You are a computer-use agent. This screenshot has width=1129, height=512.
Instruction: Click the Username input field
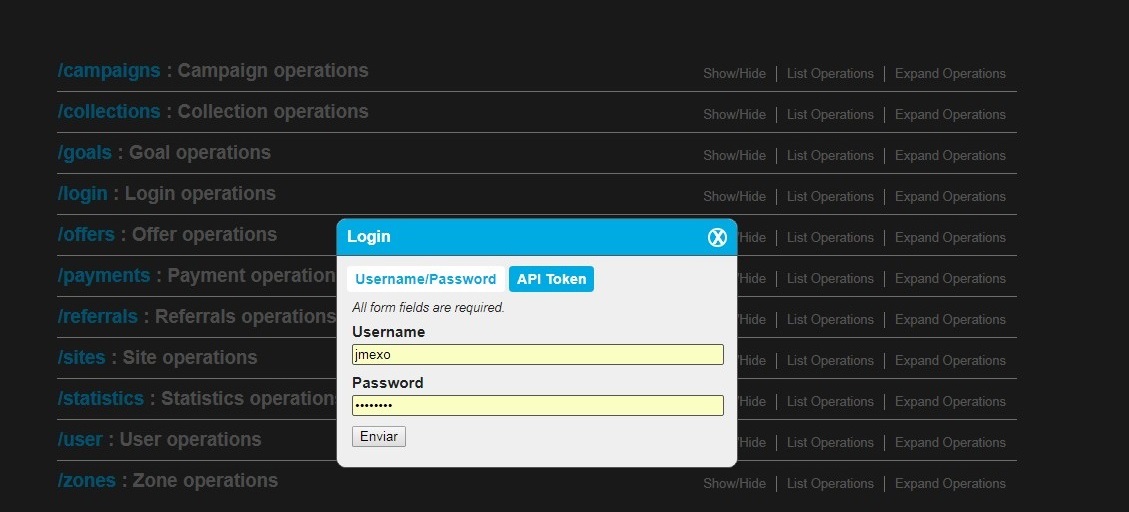pos(537,355)
